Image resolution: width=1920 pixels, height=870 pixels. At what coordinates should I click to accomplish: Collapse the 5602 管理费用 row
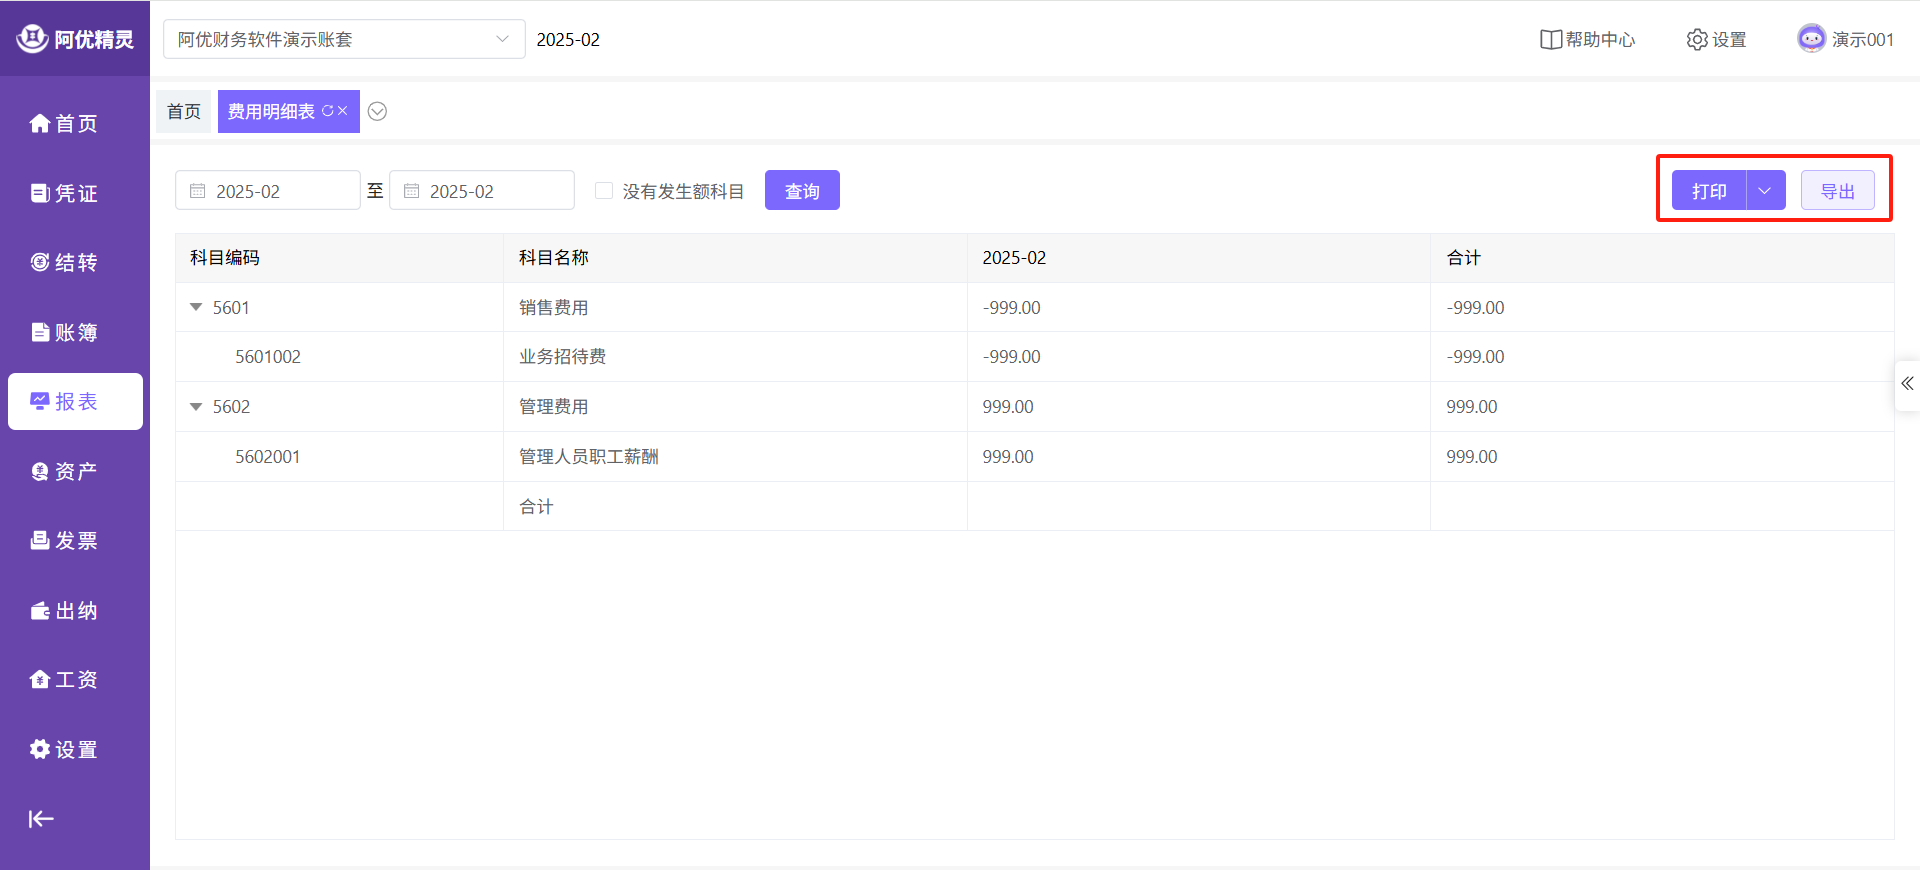(x=196, y=407)
